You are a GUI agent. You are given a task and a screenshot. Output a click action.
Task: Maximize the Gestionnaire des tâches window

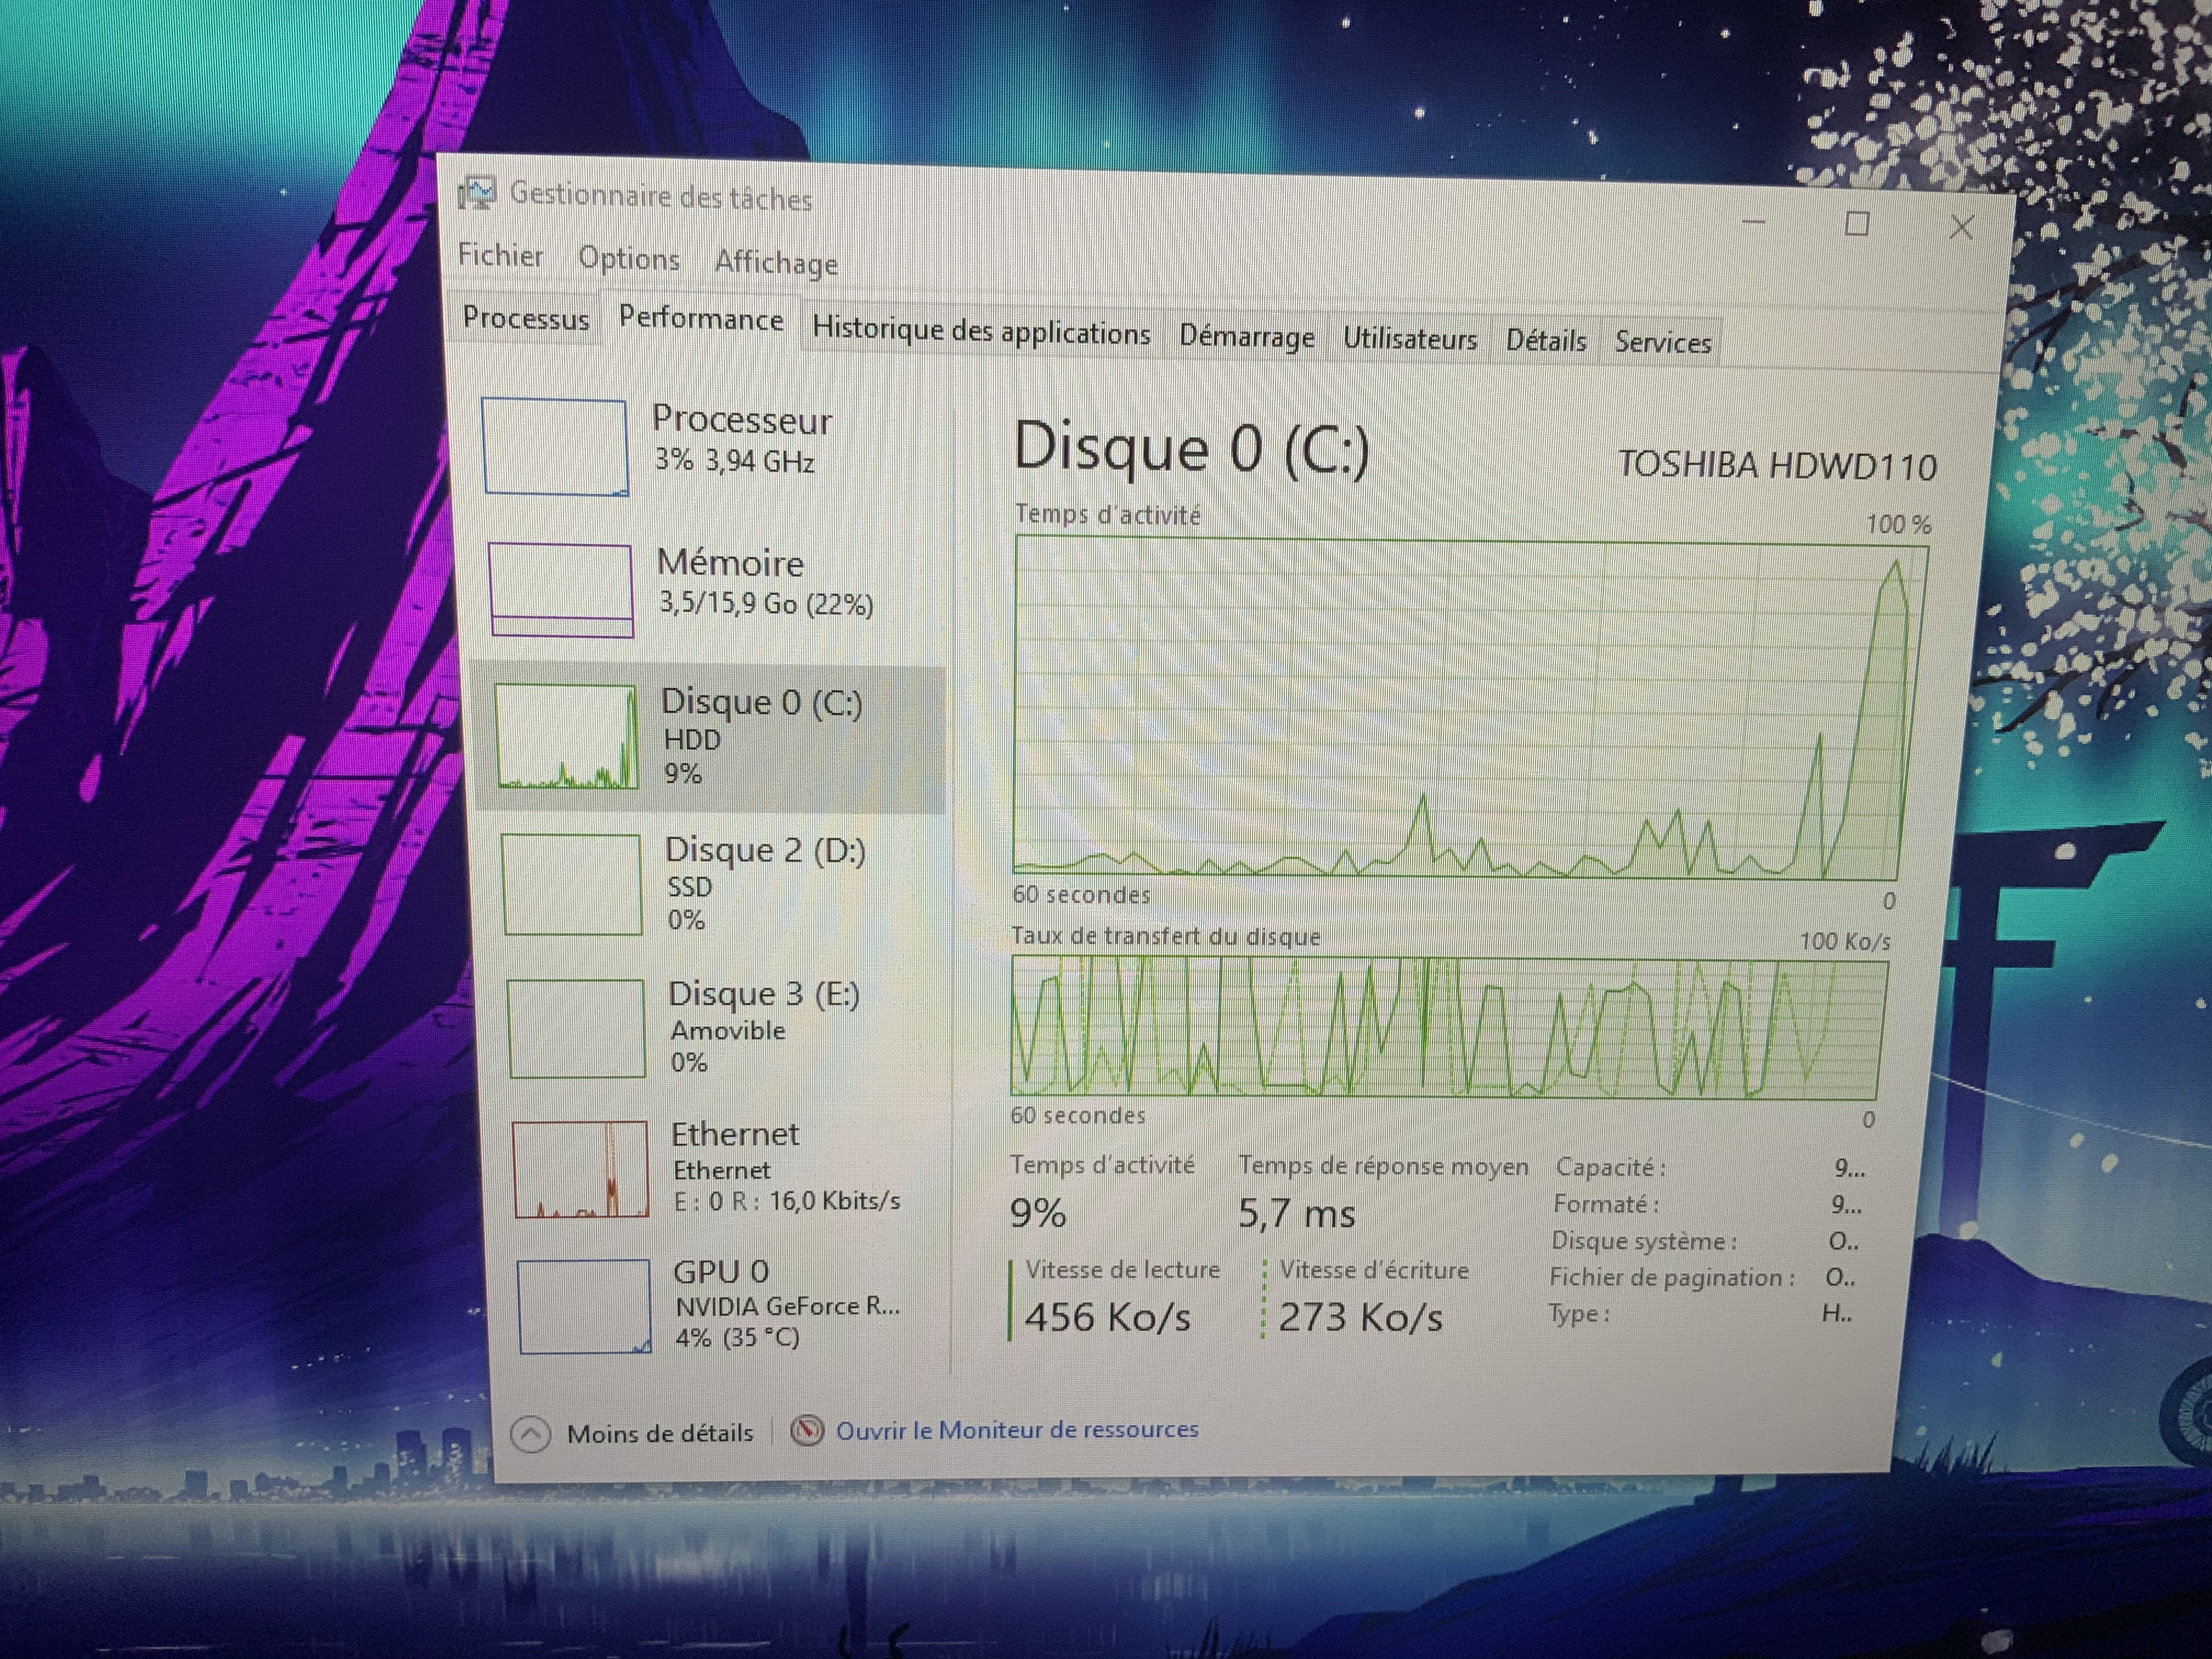click(1857, 224)
